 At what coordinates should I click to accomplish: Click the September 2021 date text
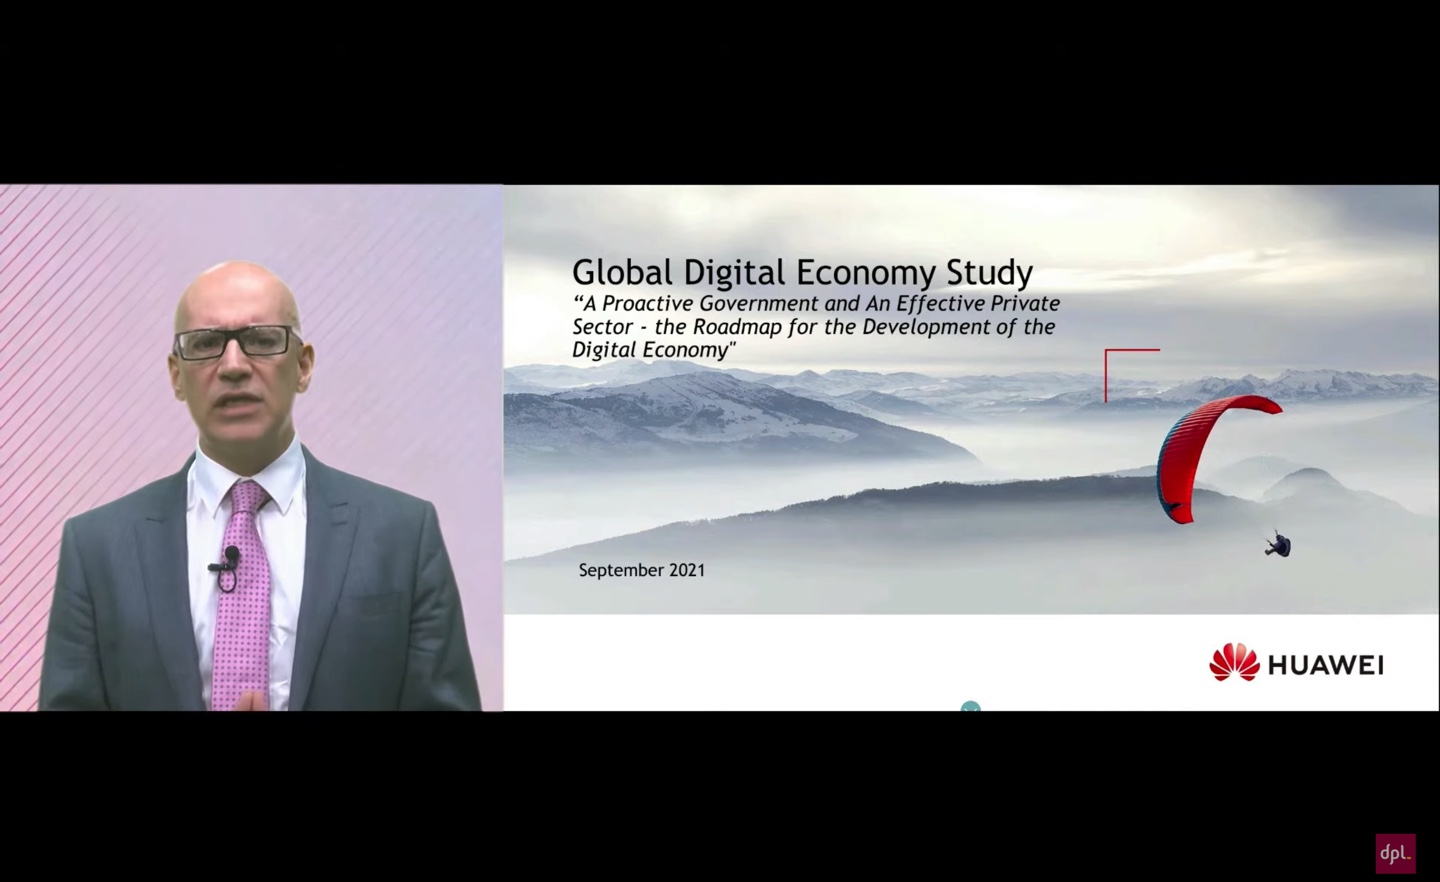coord(641,570)
